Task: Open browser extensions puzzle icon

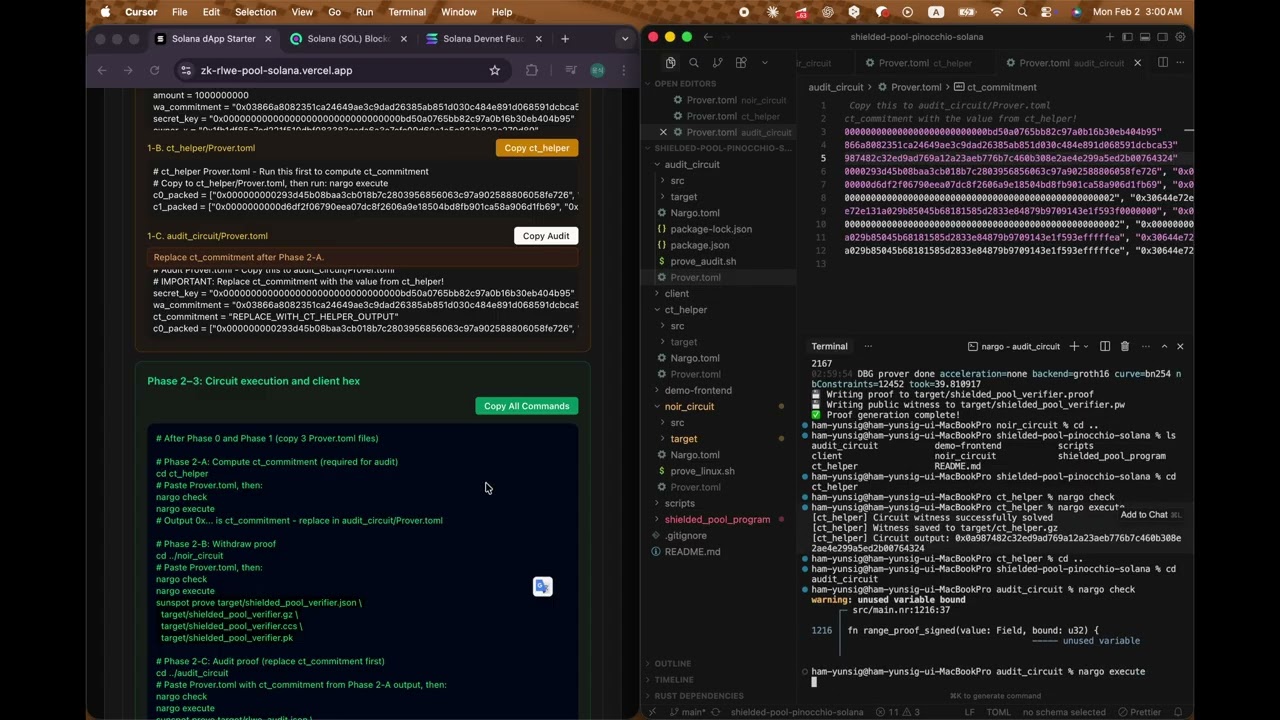Action: click(532, 70)
